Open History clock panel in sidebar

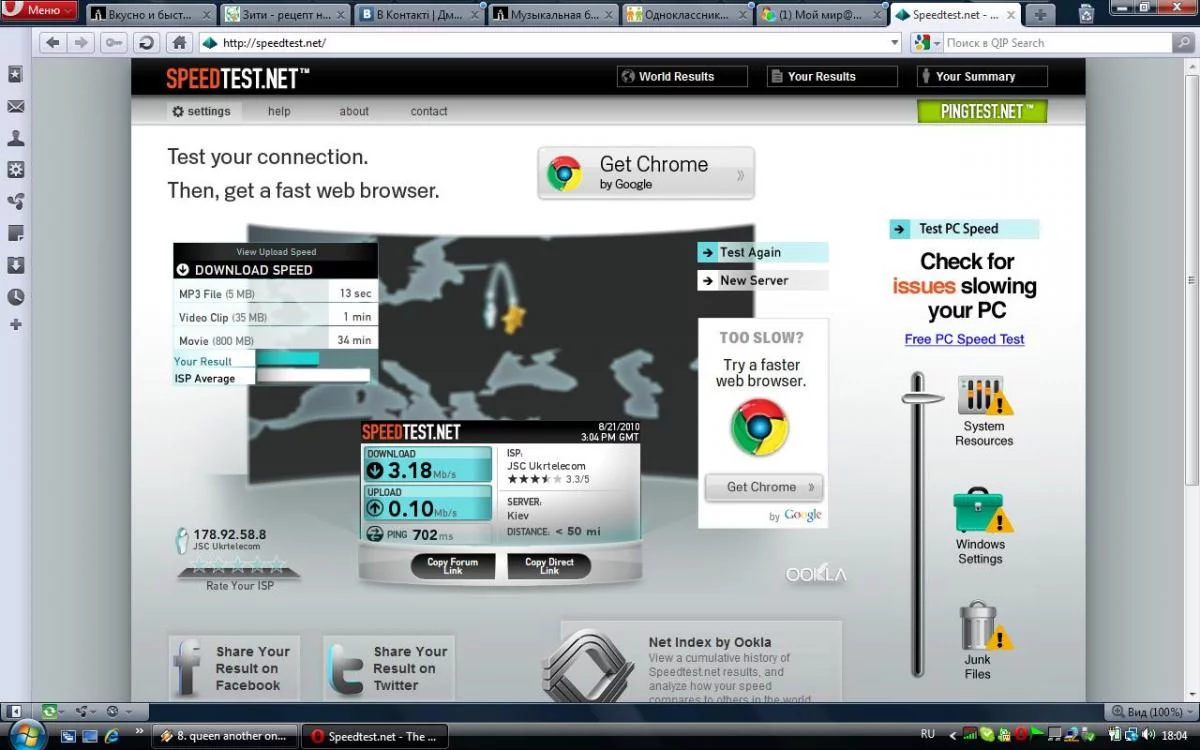(x=16, y=297)
